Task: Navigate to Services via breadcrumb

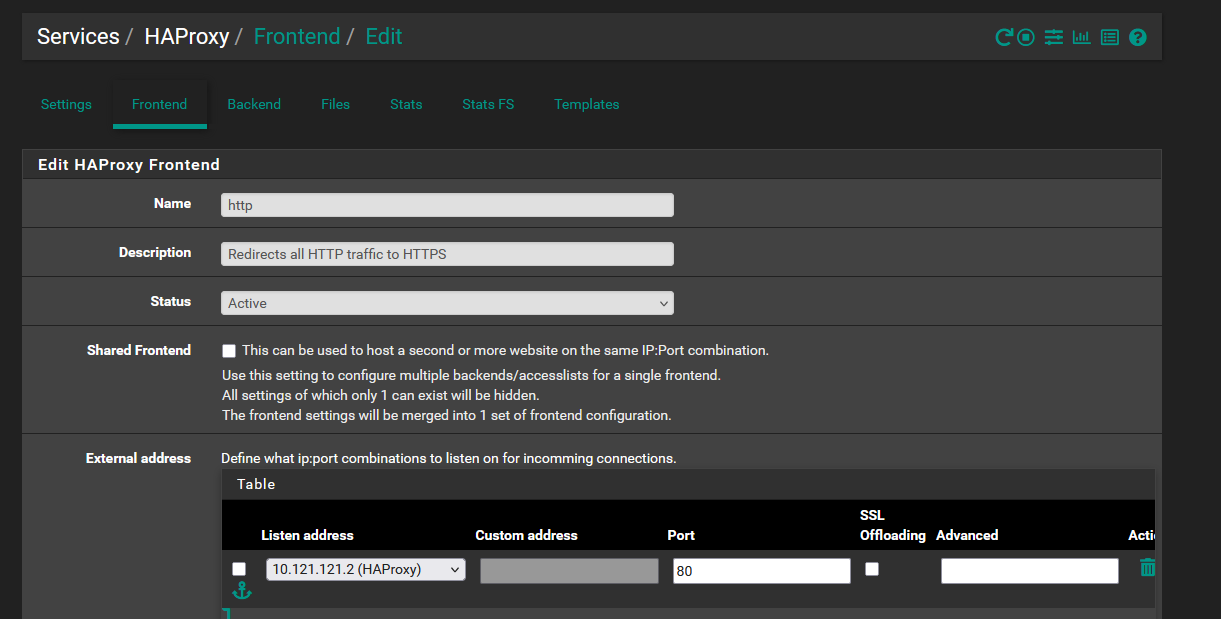Action: [x=77, y=36]
